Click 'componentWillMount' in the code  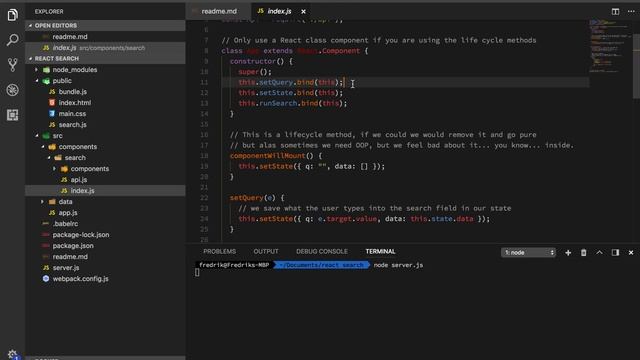pyautogui.click(x=267, y=156)
